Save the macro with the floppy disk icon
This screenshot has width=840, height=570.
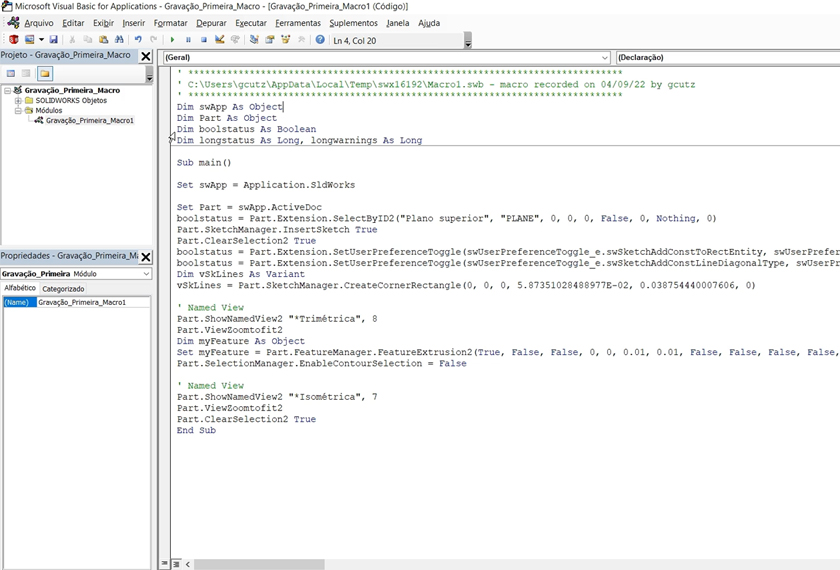click(54, 40)
